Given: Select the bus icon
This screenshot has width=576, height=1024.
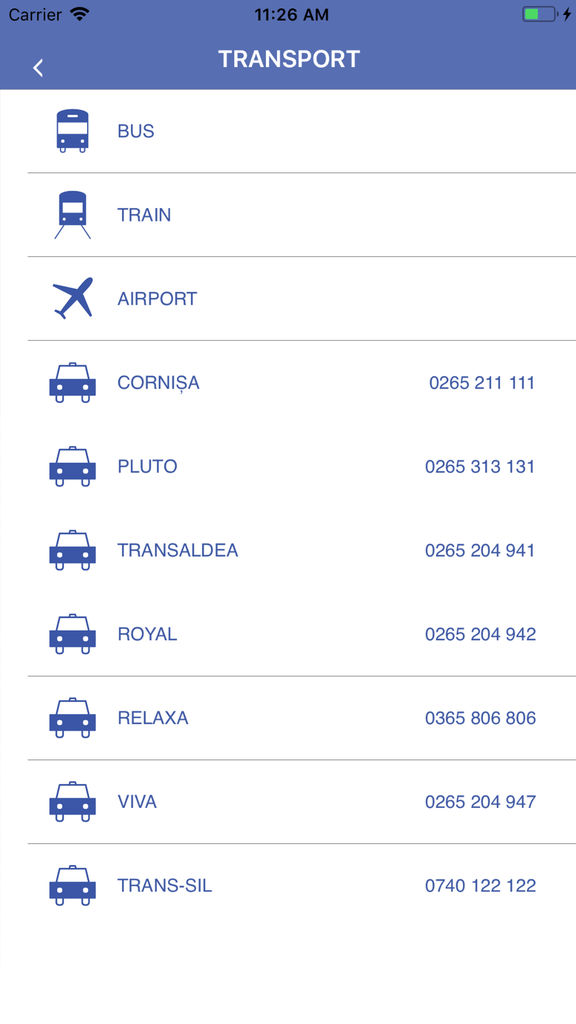Looking at the screenshot, I should point(72,131).
